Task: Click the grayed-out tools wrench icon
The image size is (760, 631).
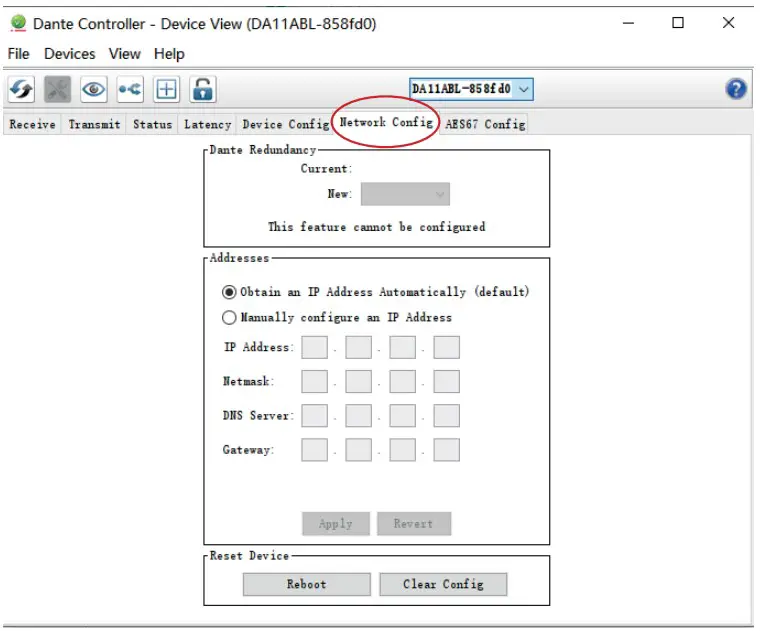Action: coord(57,89)
